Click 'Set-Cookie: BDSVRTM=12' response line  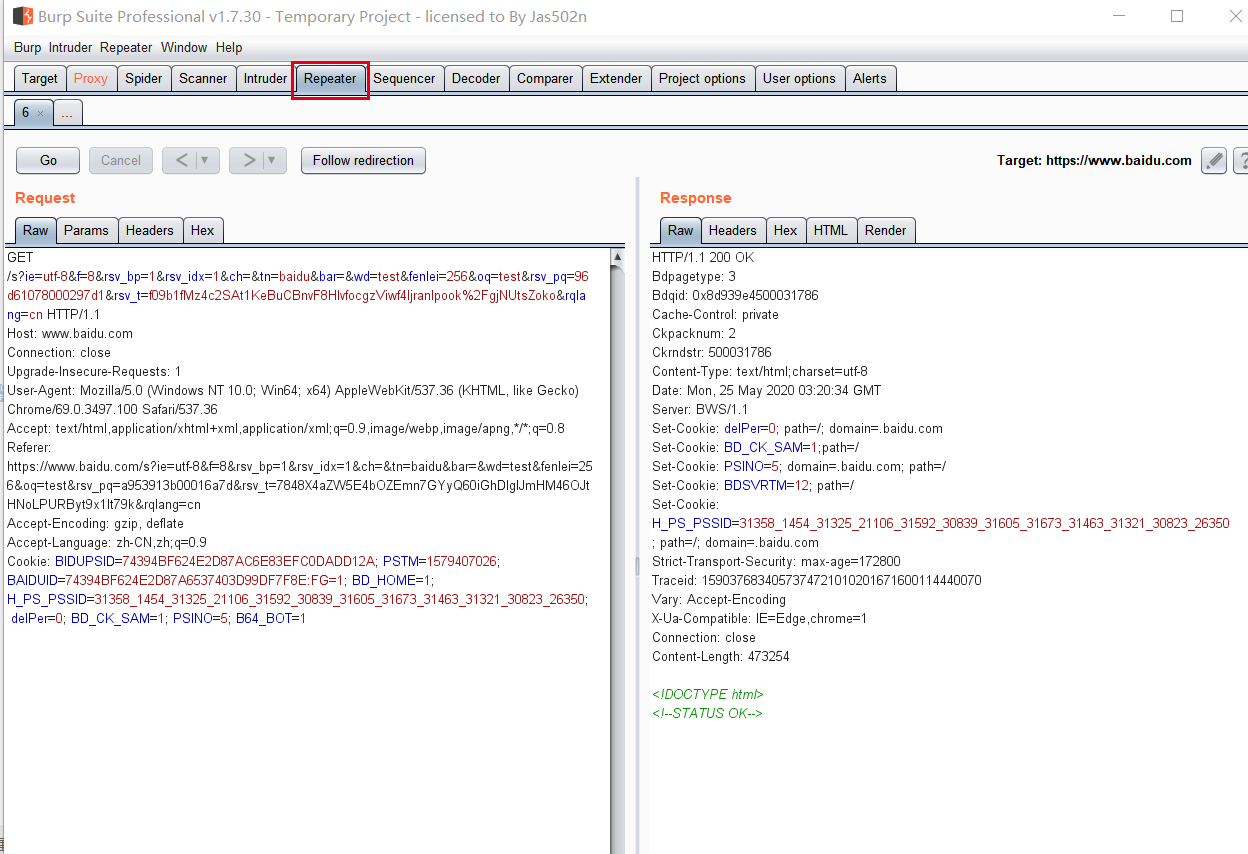[755, 485]
